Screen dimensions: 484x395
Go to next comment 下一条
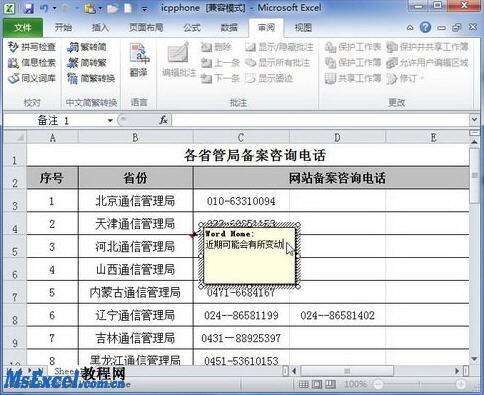pyautogui.click(x=220, y=78)
